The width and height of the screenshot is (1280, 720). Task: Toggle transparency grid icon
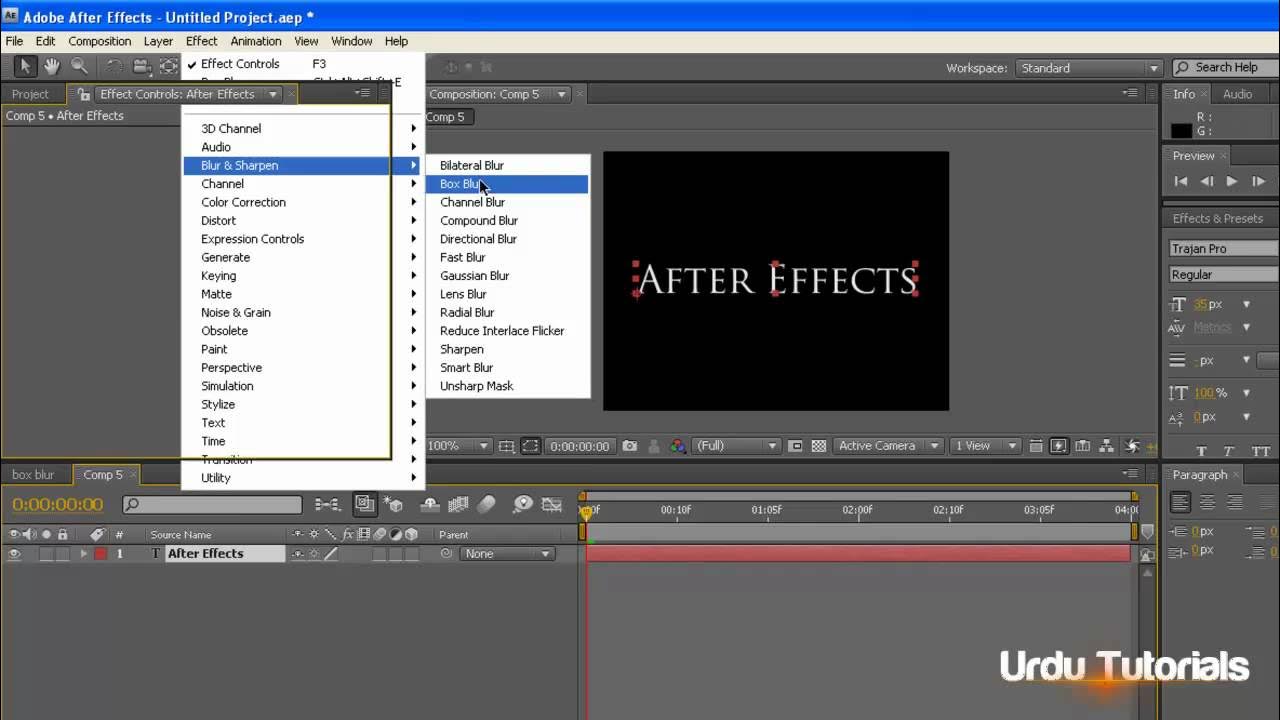819,446
